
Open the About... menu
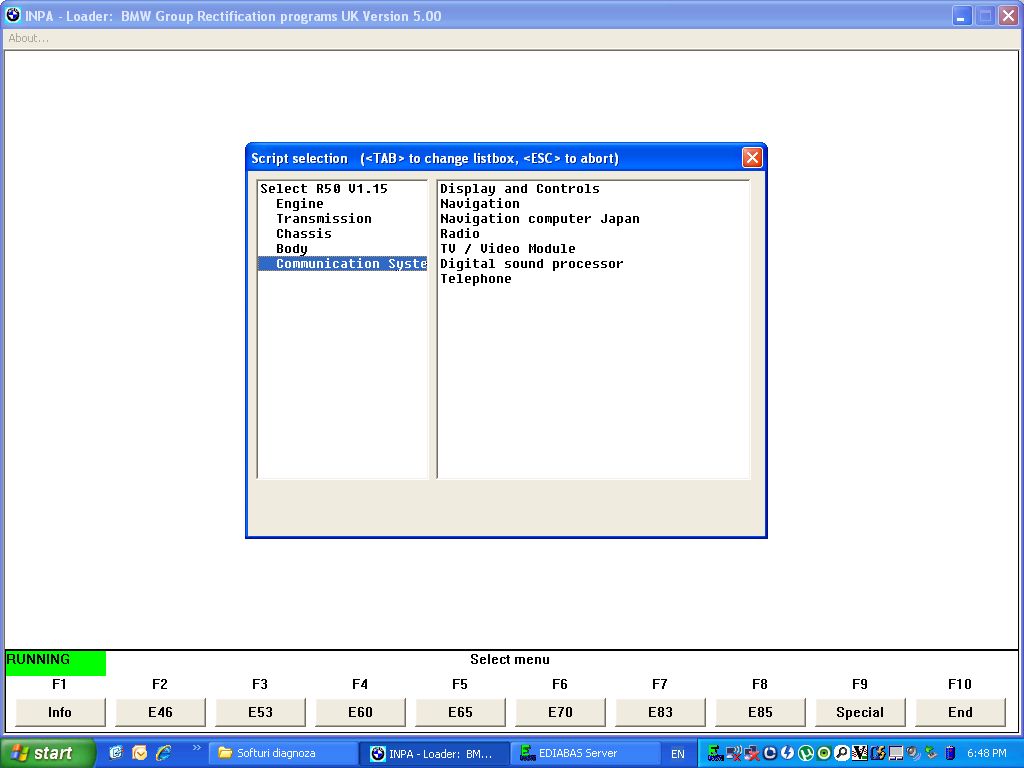tap(29, 38)
